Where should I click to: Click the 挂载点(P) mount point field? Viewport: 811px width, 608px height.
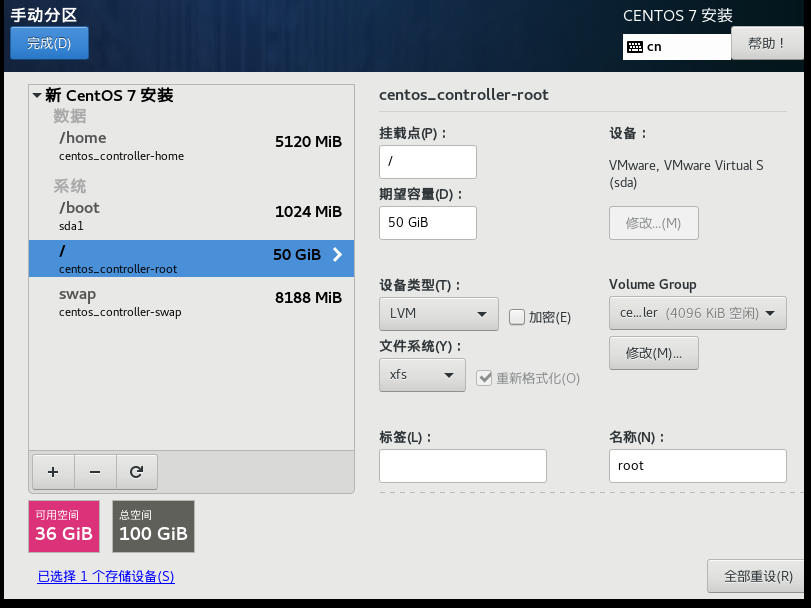tap(428, 162)
